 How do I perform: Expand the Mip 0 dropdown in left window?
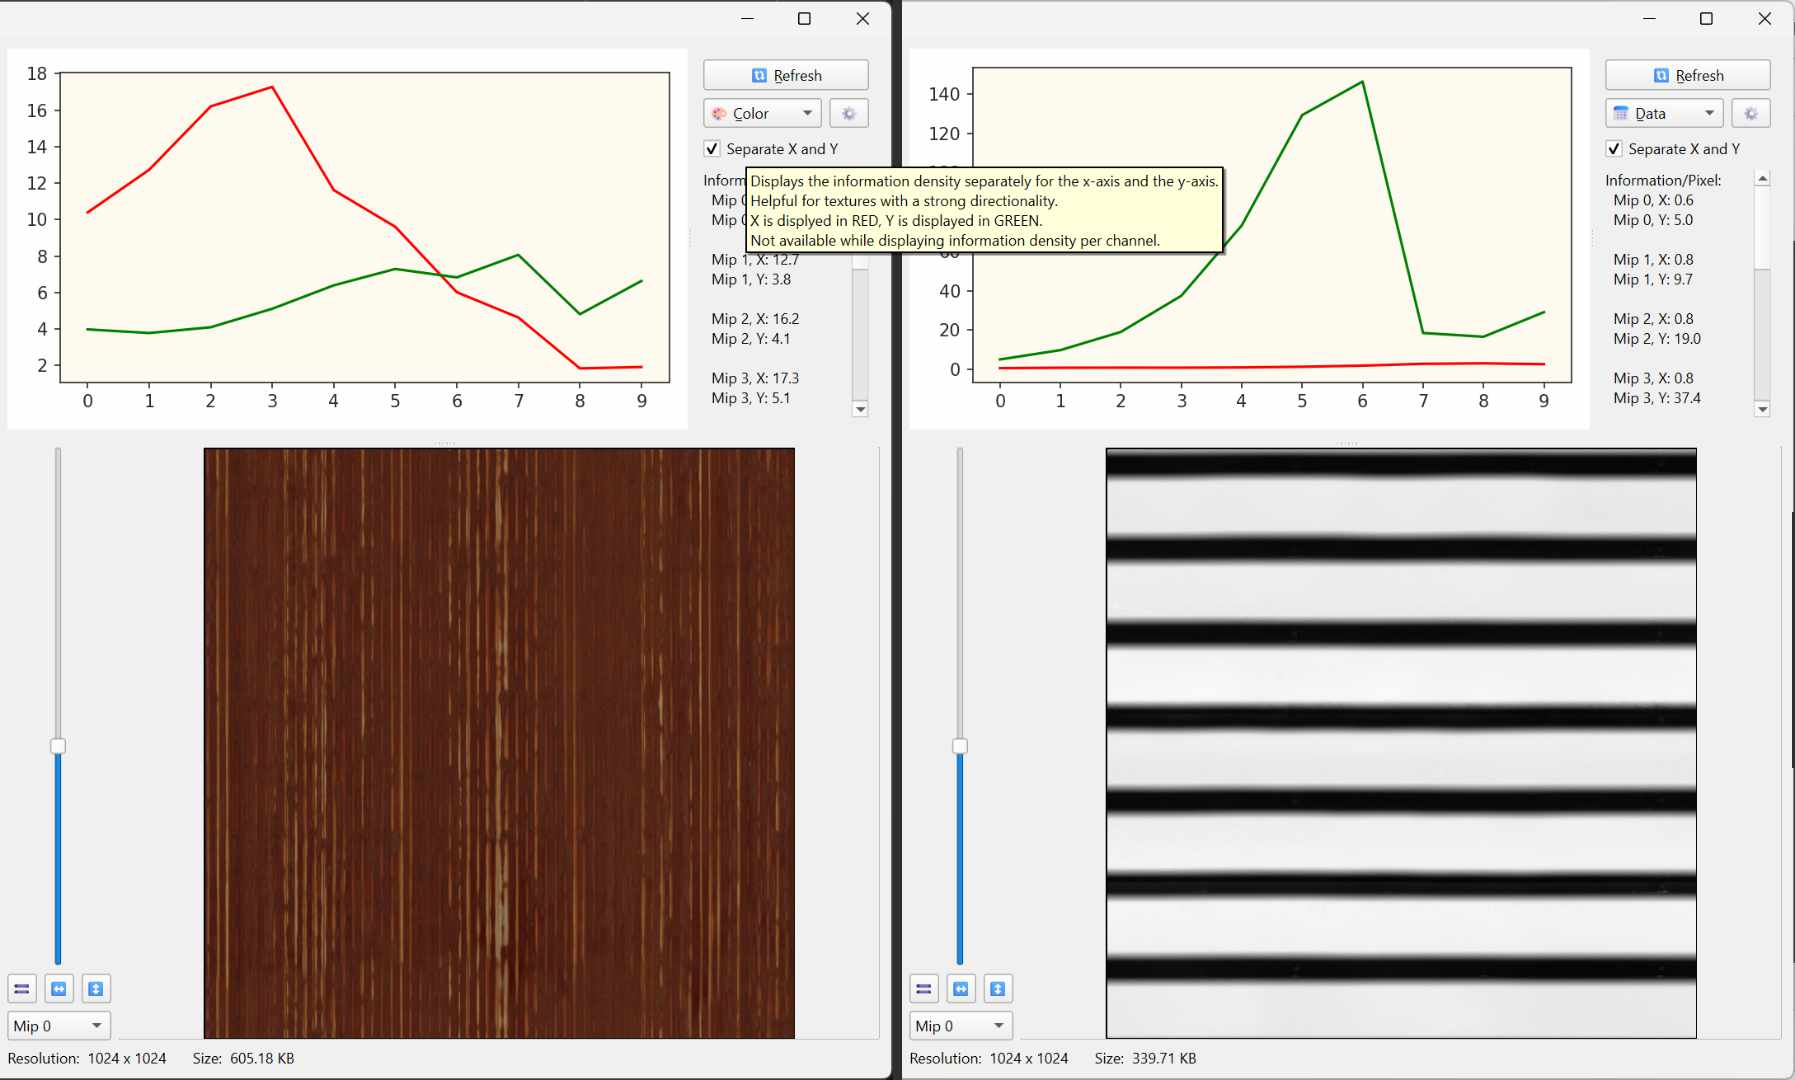click(x=59, y=1026)
